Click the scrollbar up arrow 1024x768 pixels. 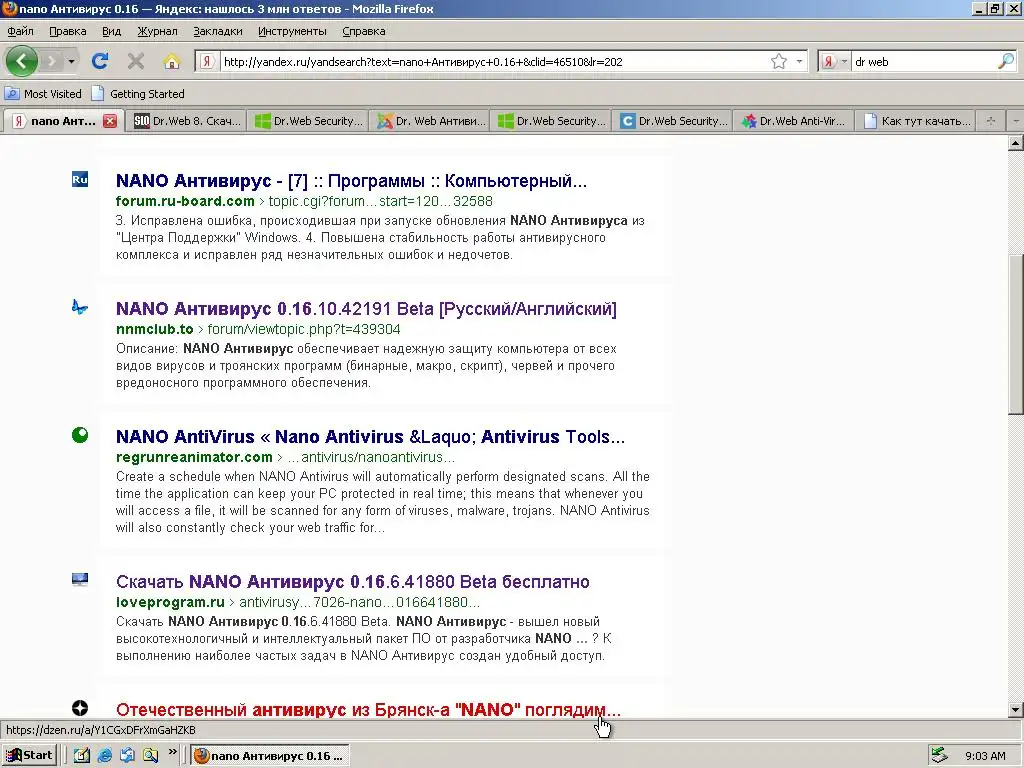1016,144
